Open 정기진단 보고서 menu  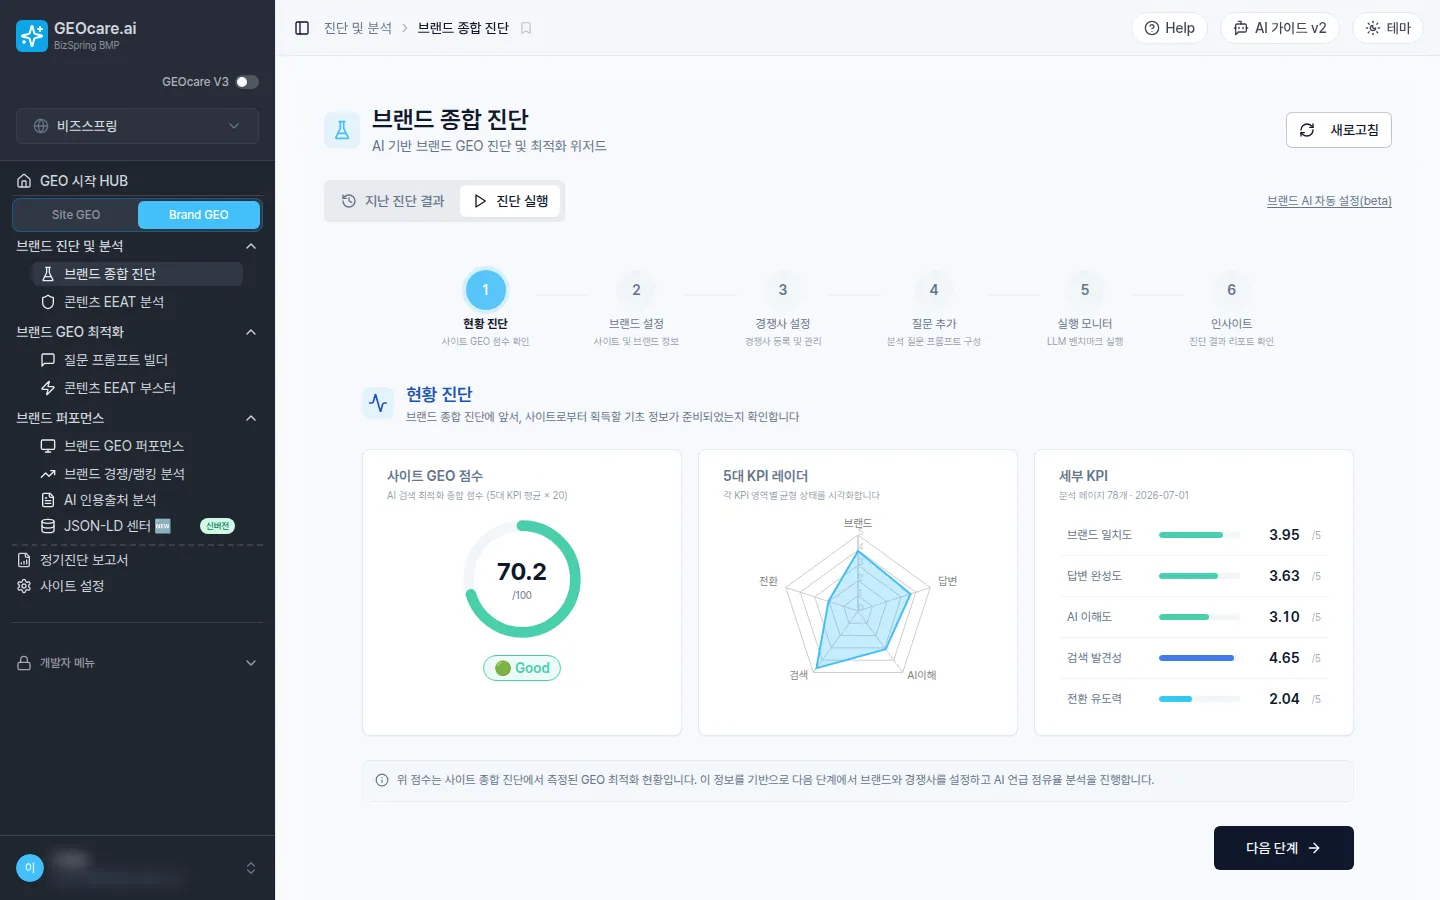137,560
